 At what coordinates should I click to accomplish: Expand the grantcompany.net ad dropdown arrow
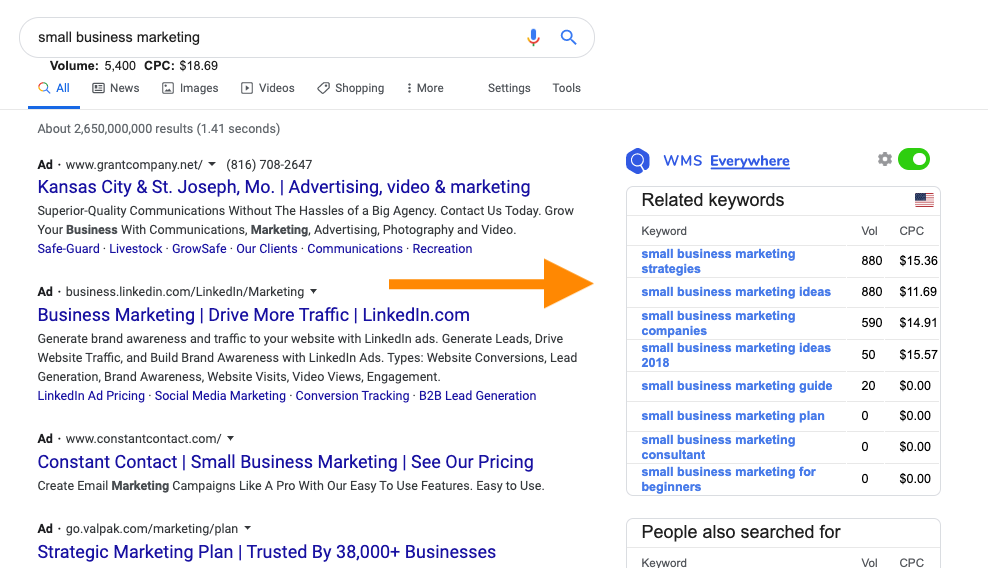212,165
